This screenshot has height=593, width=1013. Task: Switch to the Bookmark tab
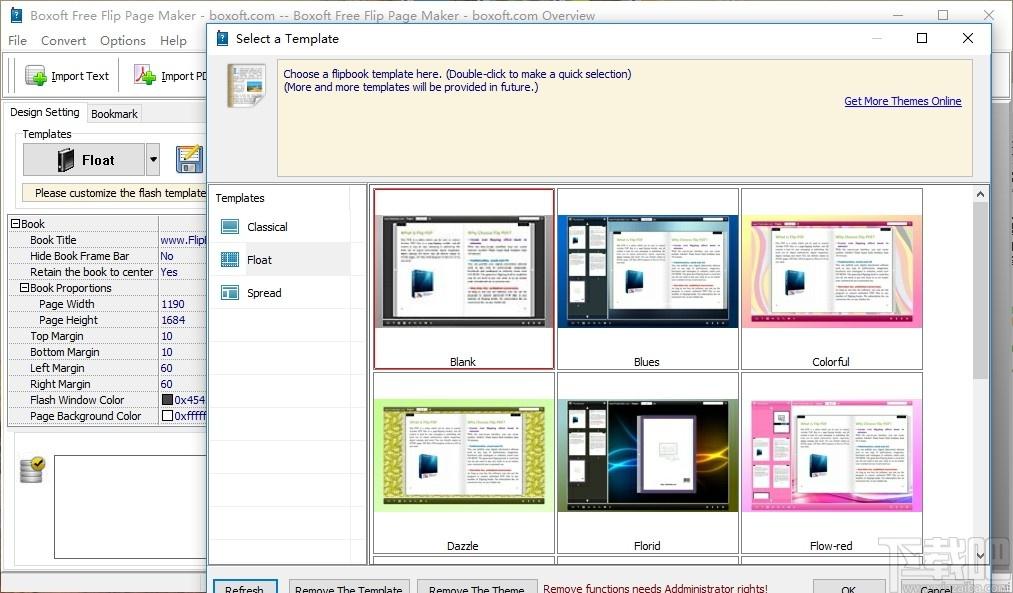coord(114,114)
